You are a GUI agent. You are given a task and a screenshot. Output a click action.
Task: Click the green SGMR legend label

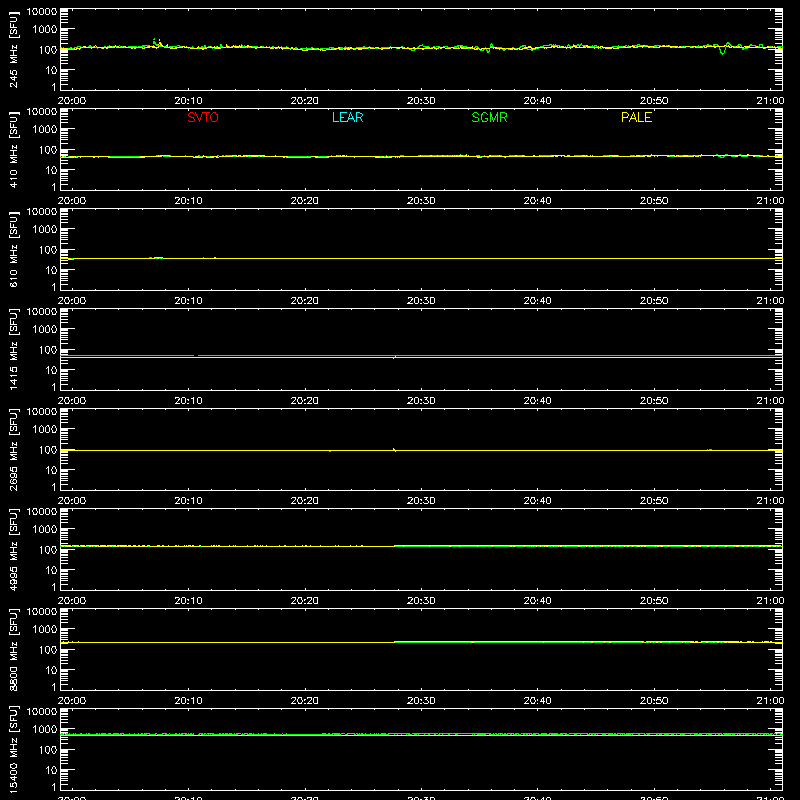pos(489,117)
